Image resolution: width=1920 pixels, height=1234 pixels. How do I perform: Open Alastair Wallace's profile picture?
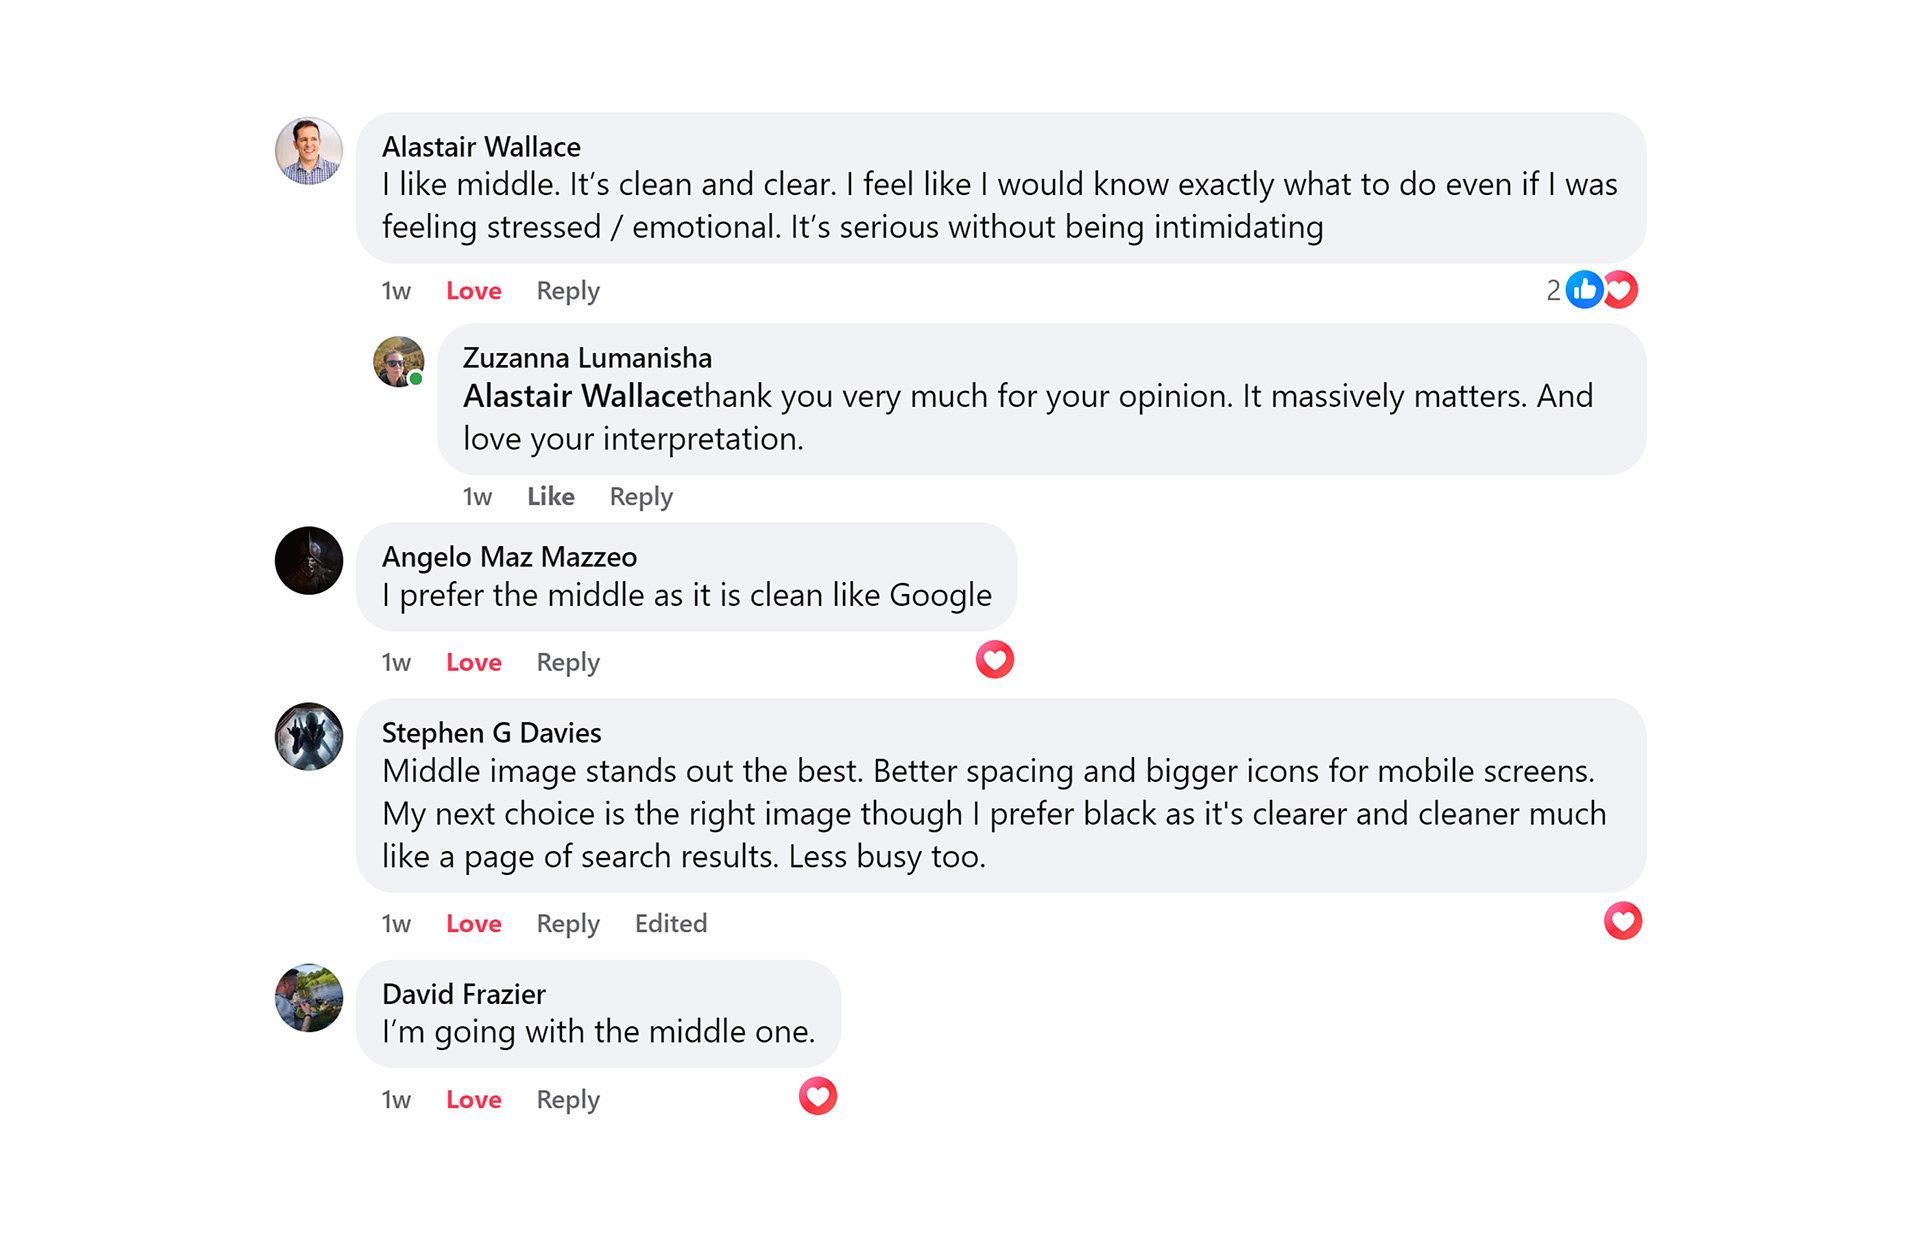(309, 151)
